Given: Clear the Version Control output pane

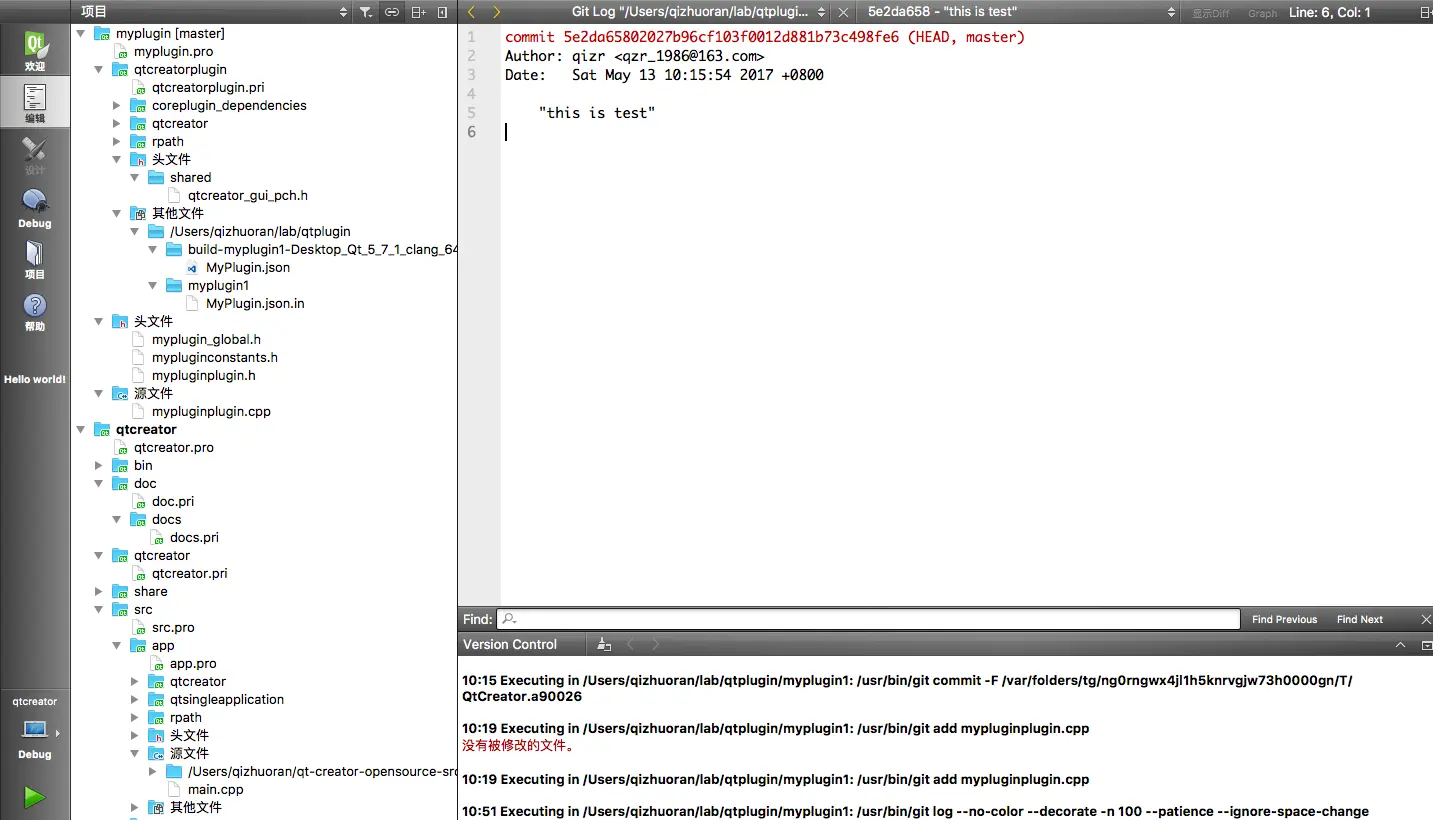Looking at the screenshot, I should (x=603, y=645).
